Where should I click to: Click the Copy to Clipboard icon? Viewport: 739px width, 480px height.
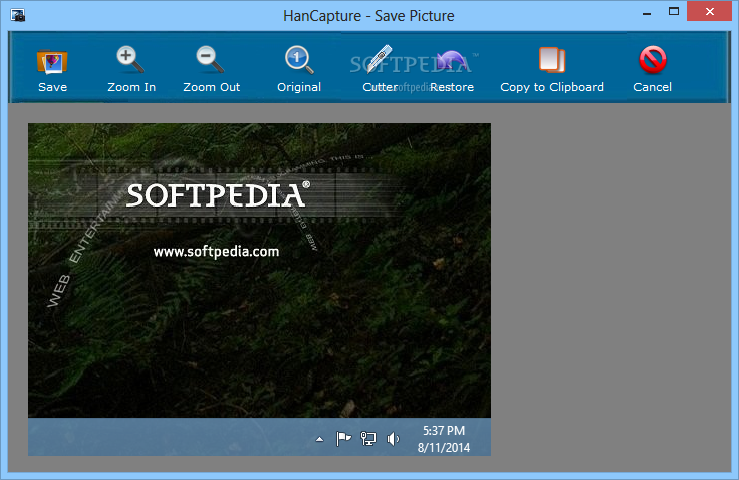tap(552, 60)
